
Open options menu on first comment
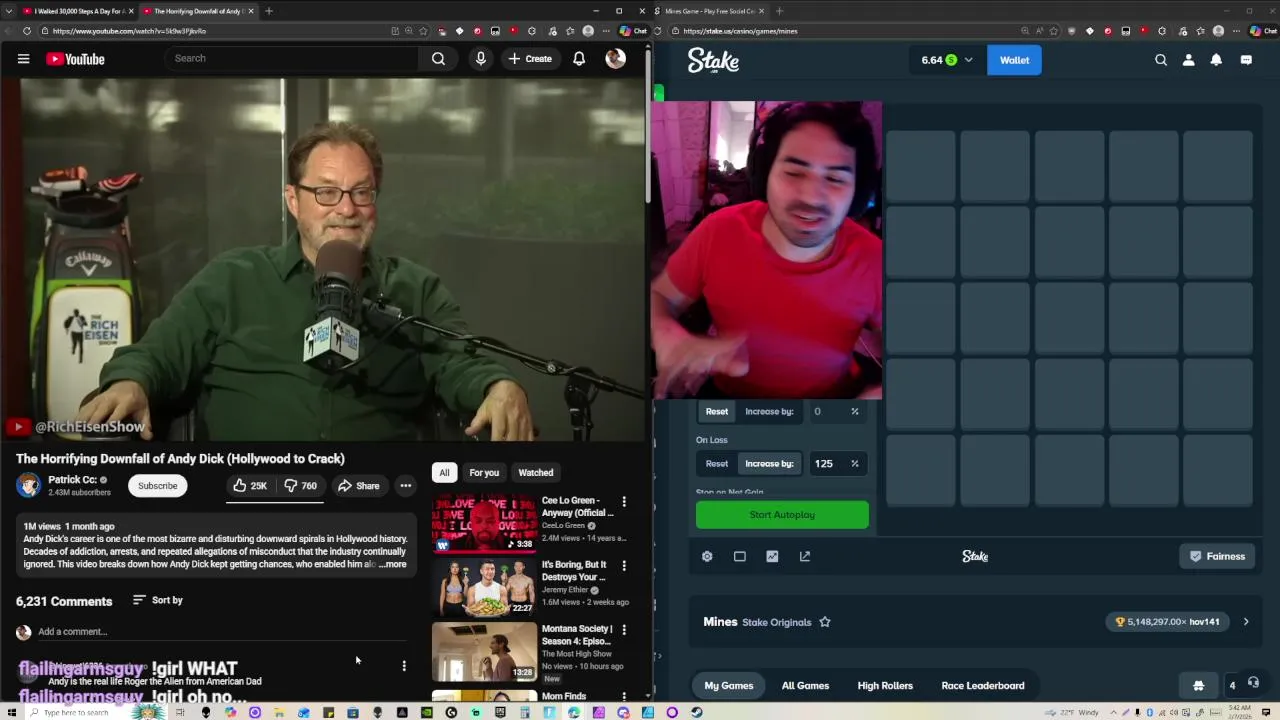click(404, 666)
